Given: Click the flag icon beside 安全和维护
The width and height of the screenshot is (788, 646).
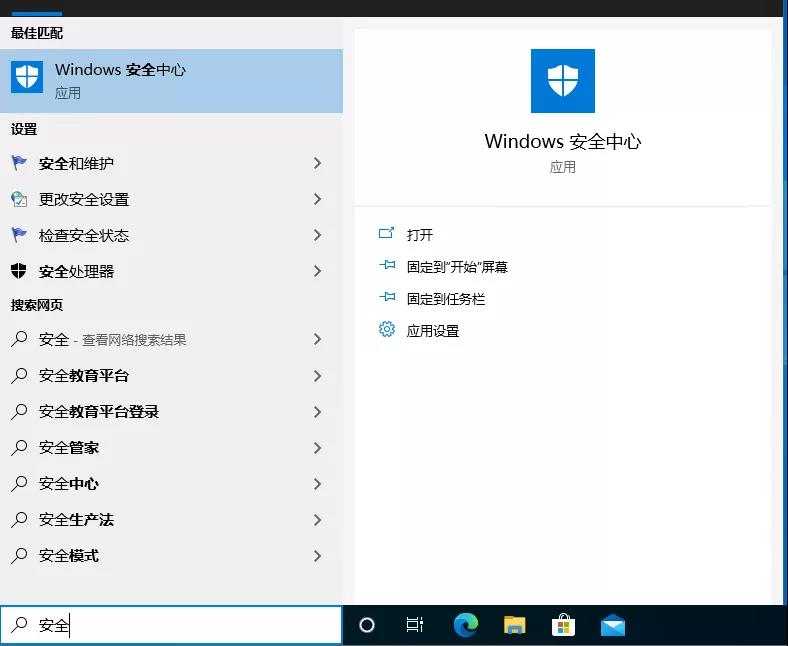Looking at the screenshot, I should 19,163.
